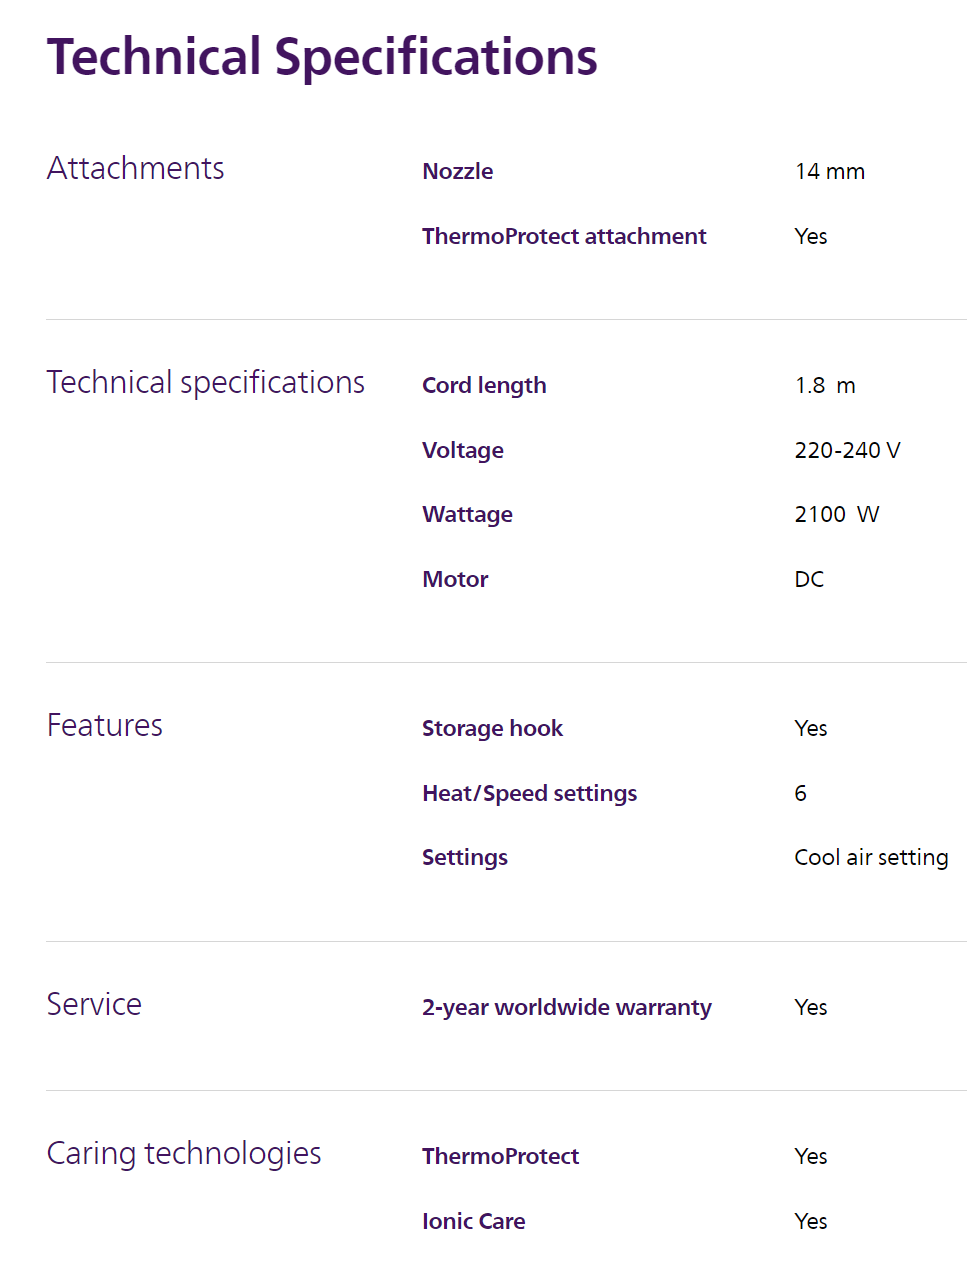Click the Cool air setting value
Viewport: 967px width, 1265px height.
871,857
